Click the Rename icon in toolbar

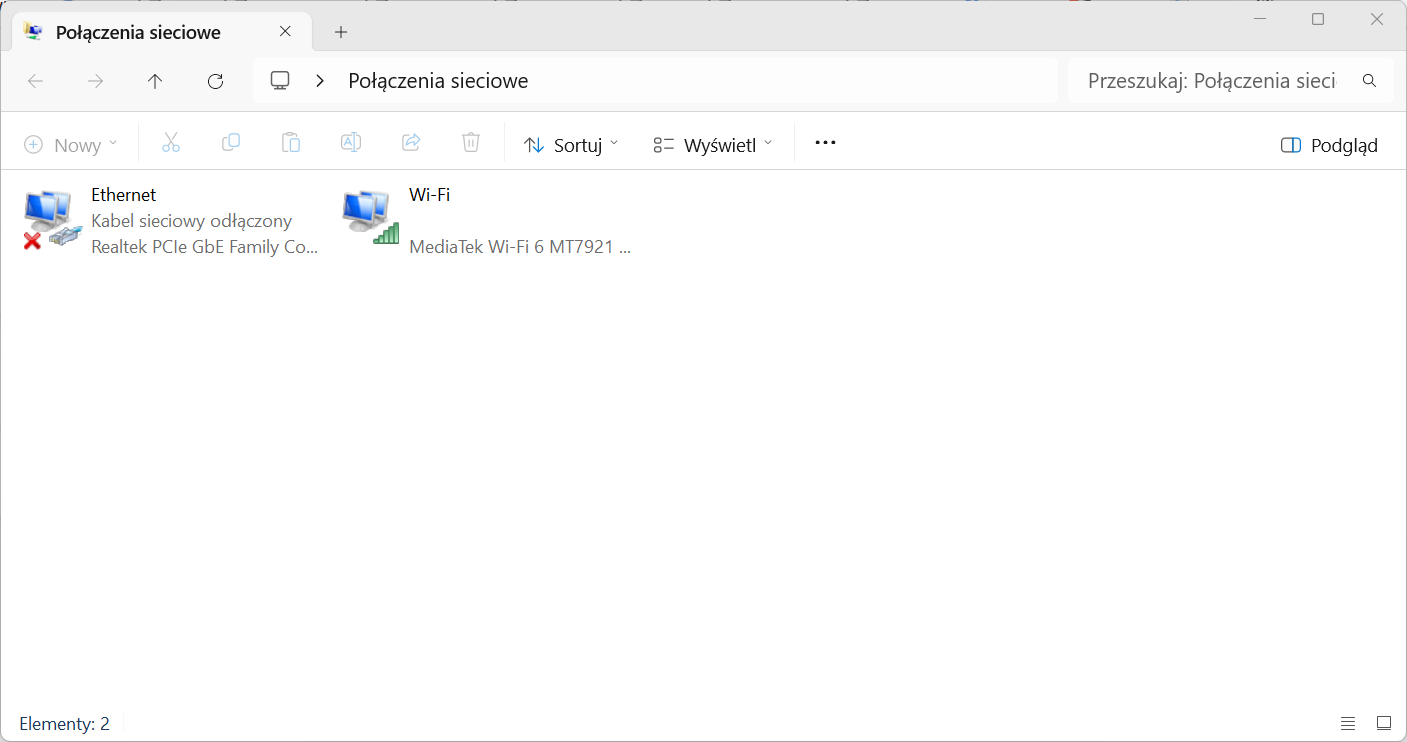pos(351,143)
